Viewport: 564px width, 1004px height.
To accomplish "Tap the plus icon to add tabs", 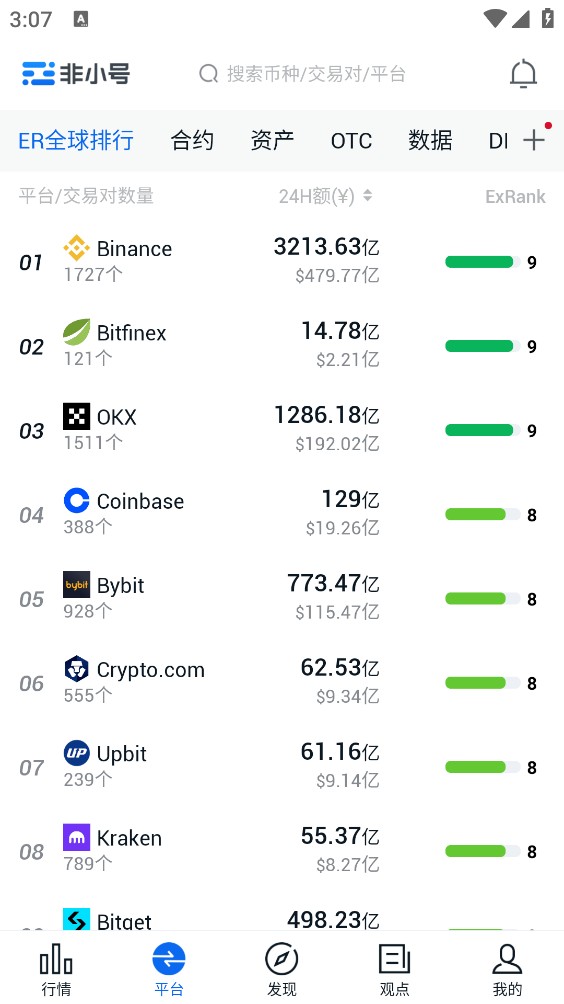I will (x=533, y=140).
